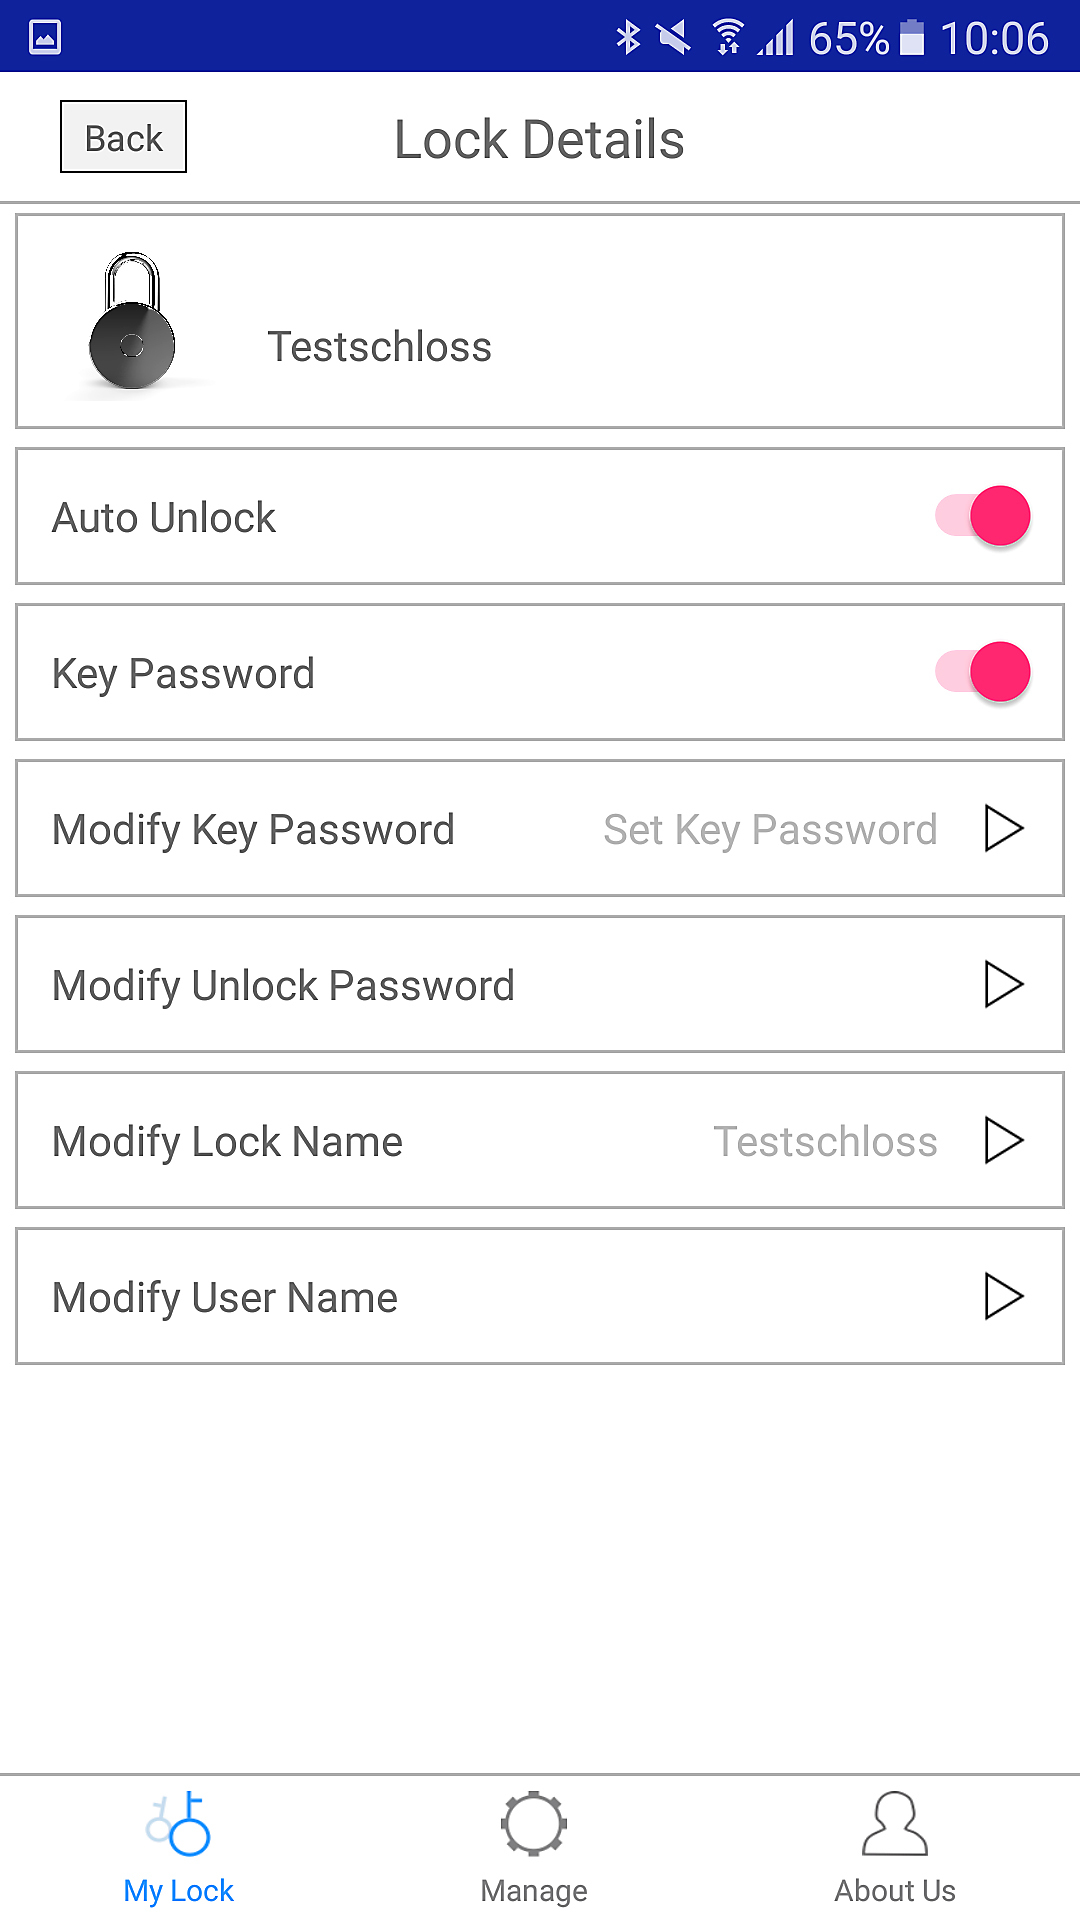The height and width of the screenshot is (1920, 1080).
Task: Expand Modify Lock Name arrow
Action: click(1003, 1140)
